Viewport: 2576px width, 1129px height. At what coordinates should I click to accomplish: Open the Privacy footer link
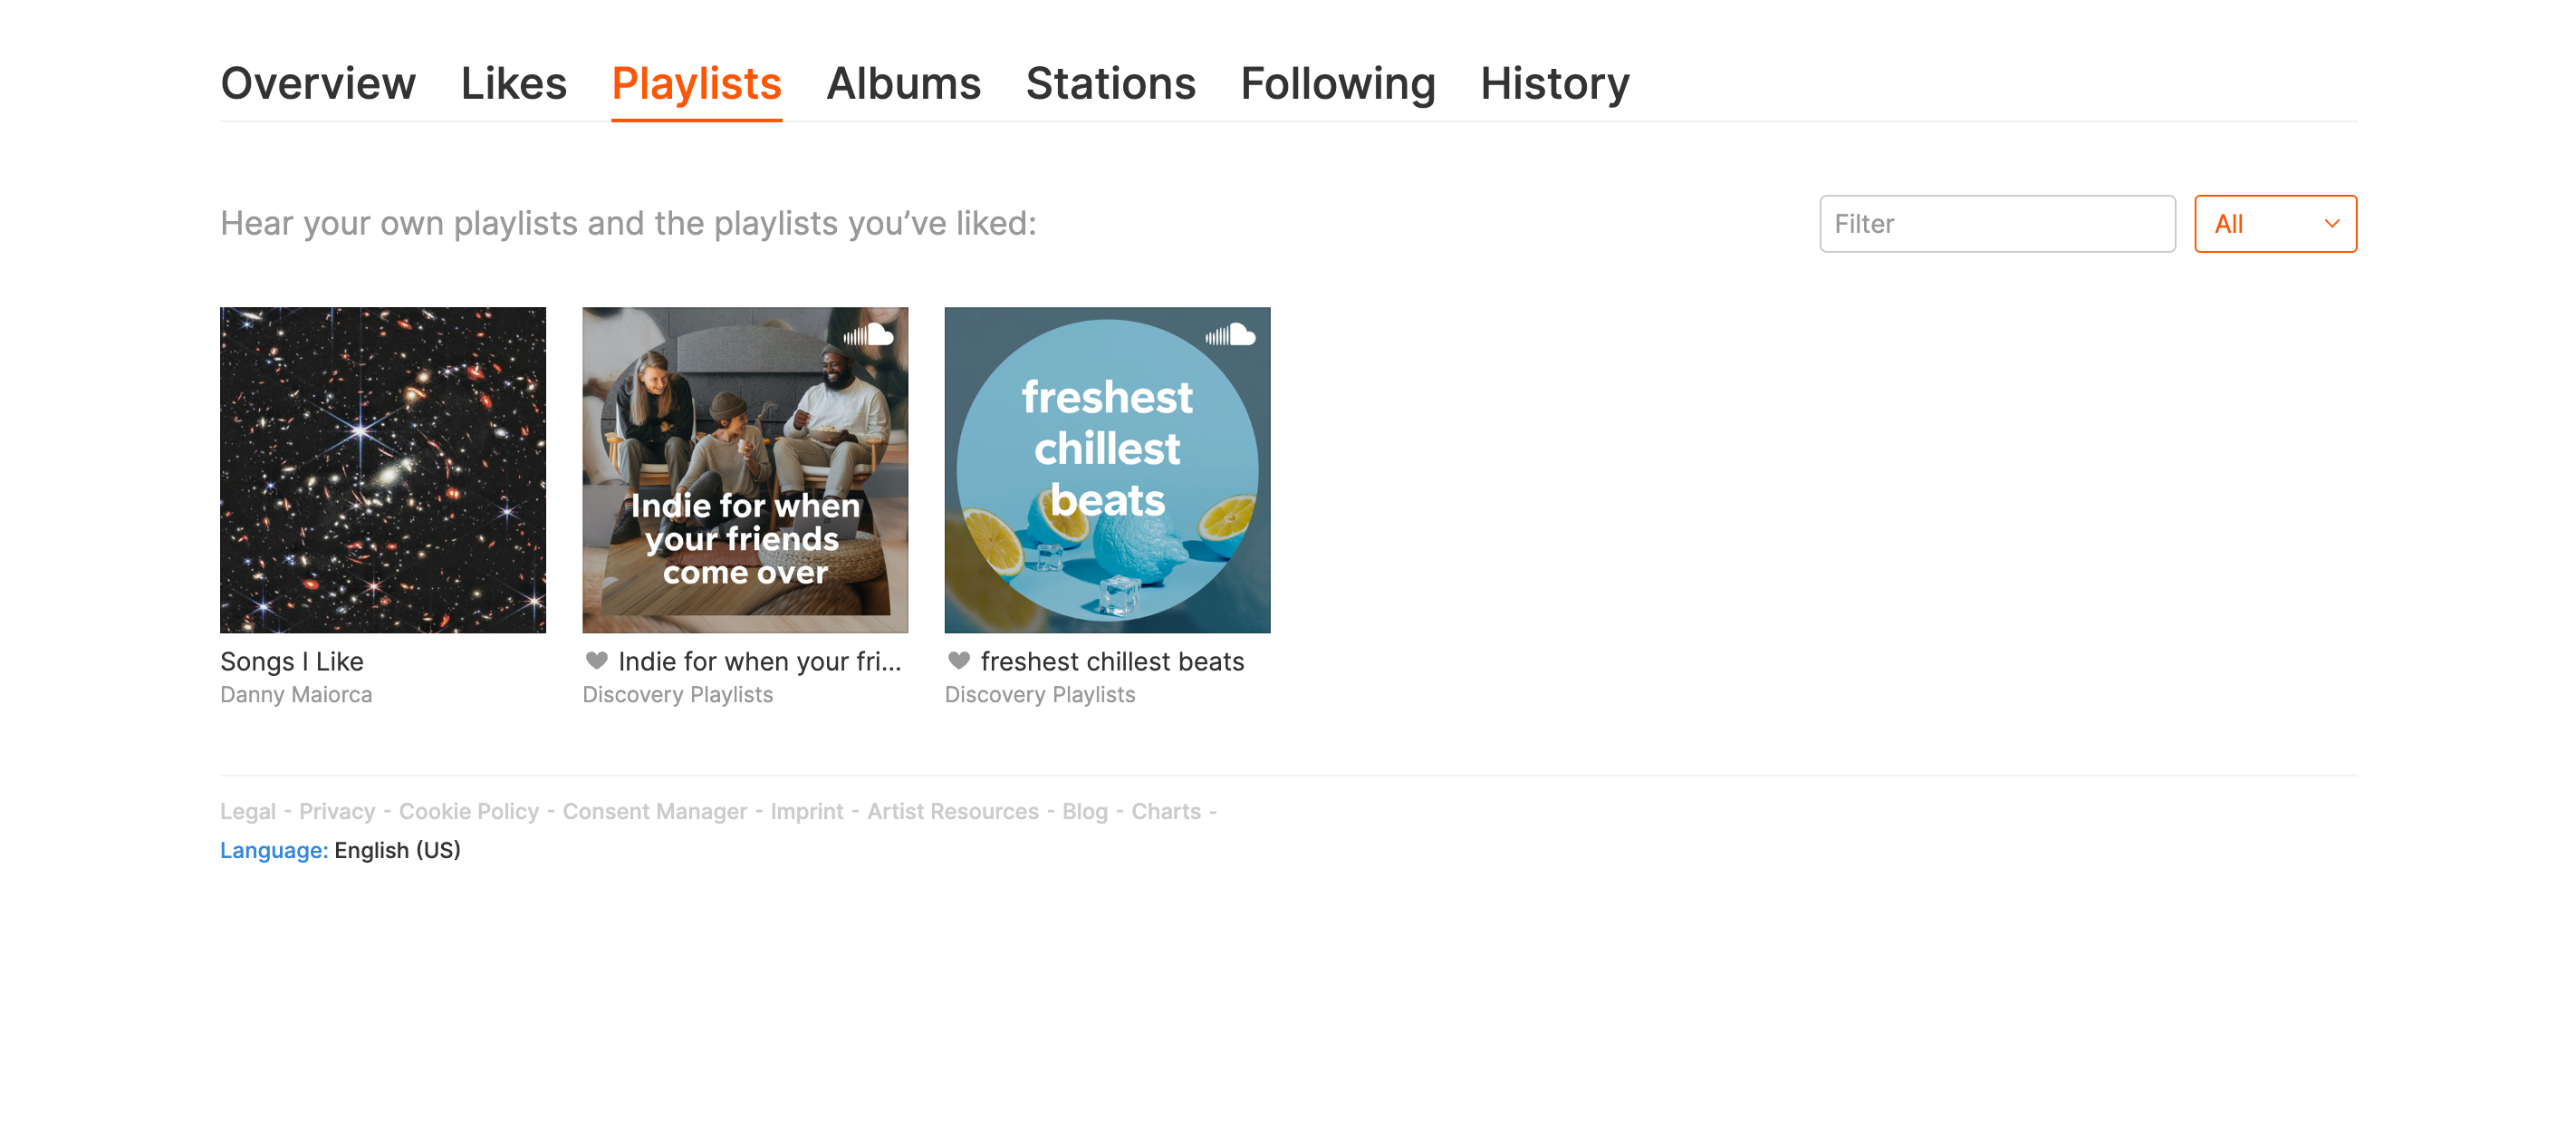337,811
